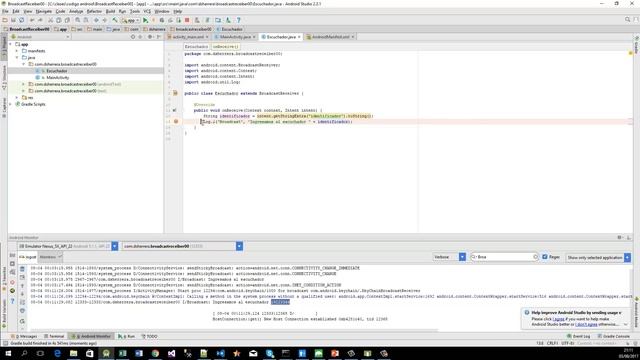The width and height of the screenshot is (640, 360).
Task: Click the Make Project hammer icon
Action: coord(115,20)
